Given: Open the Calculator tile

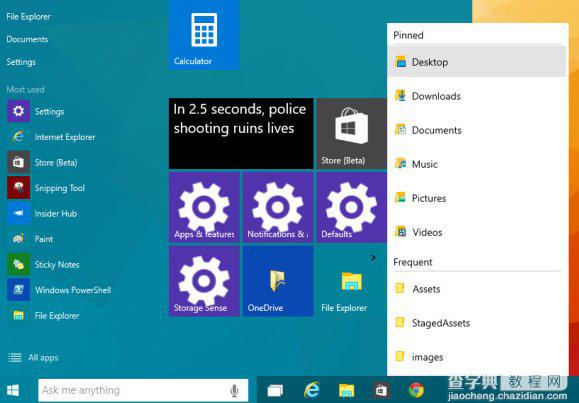Looking at the screenshot, I should pos(204,35).
